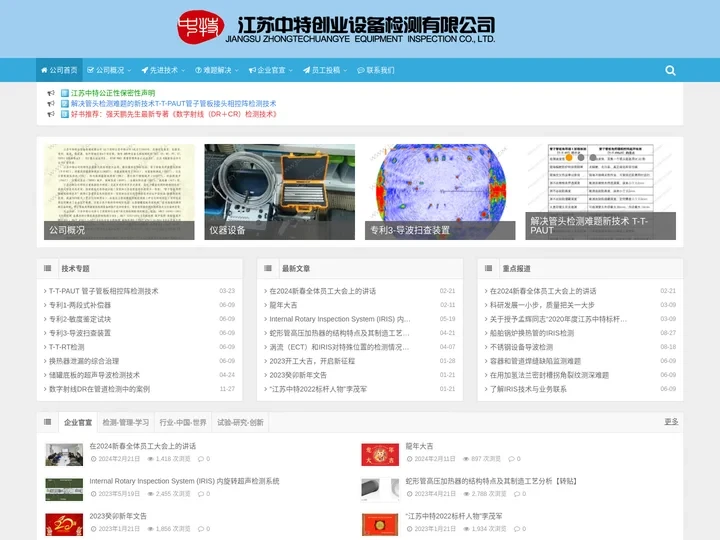Open 关于授予孟辉同志2020年度标杆 article
The width and height of the screenshot is (720, 540).
pyautogui.click(x=558, y=319)
